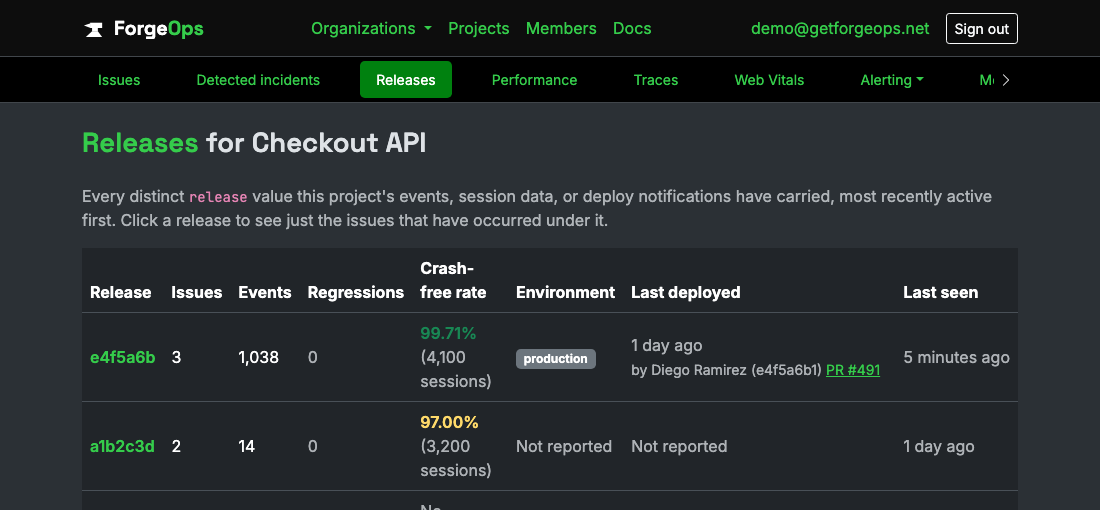Click 'Not reported' in Environment column for a1b2c3d
This screenshot has width=1100, height=510.
click(x=563, y=447)
